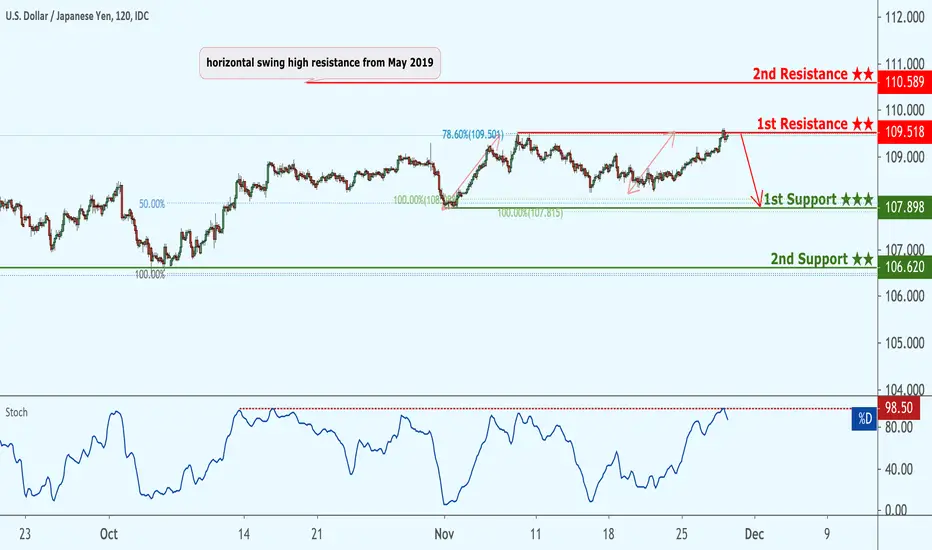This screenshot has width=932, height=550.
Task: Click the 98.50 stochastic value tag
Action: 899,408
